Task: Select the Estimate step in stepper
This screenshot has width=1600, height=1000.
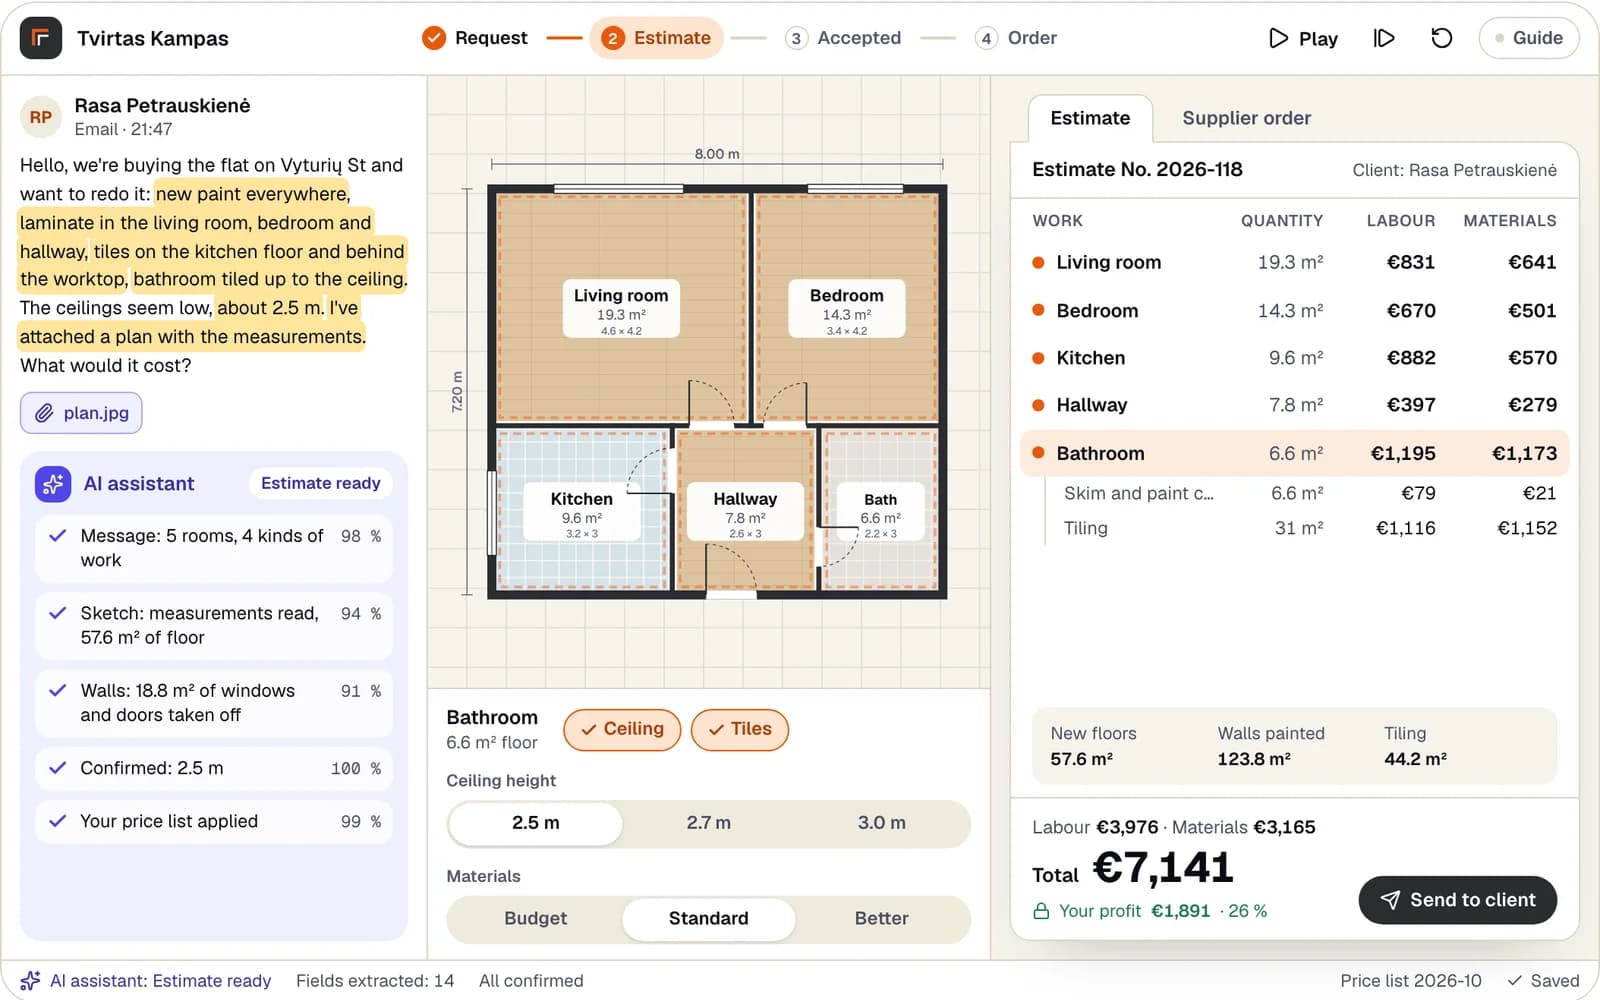Action: 656,38
